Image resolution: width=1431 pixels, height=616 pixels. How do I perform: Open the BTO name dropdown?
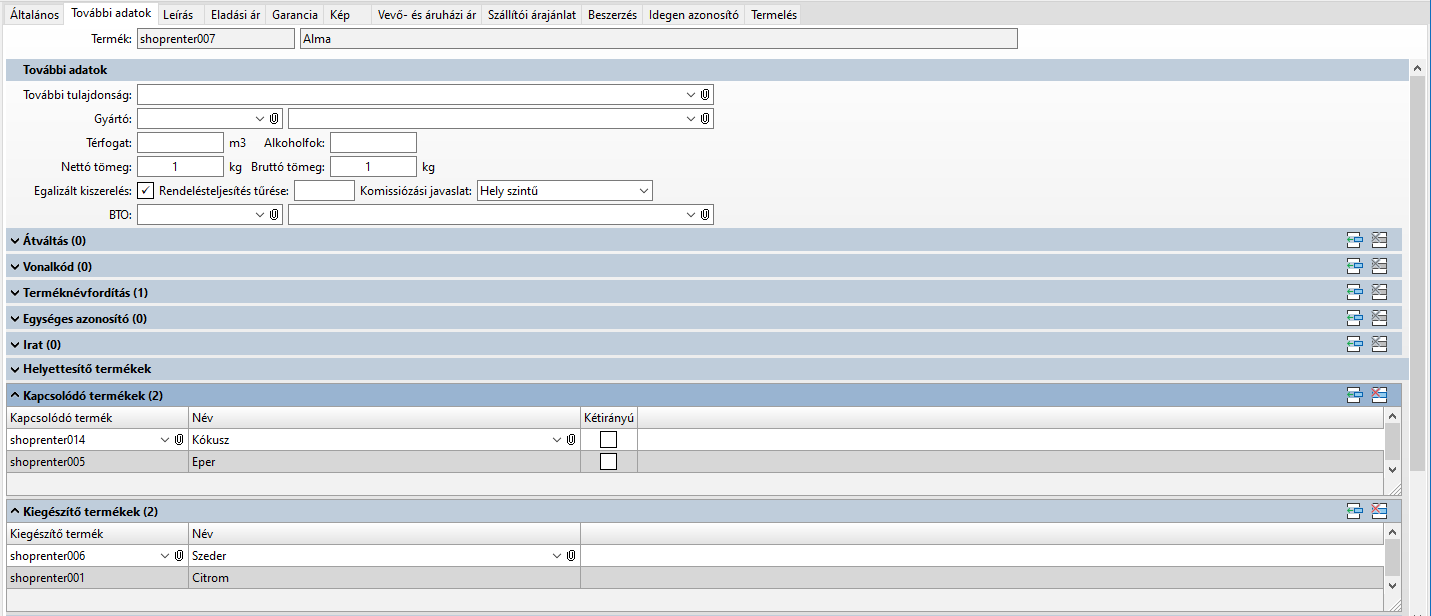click(x=690, y=214)
